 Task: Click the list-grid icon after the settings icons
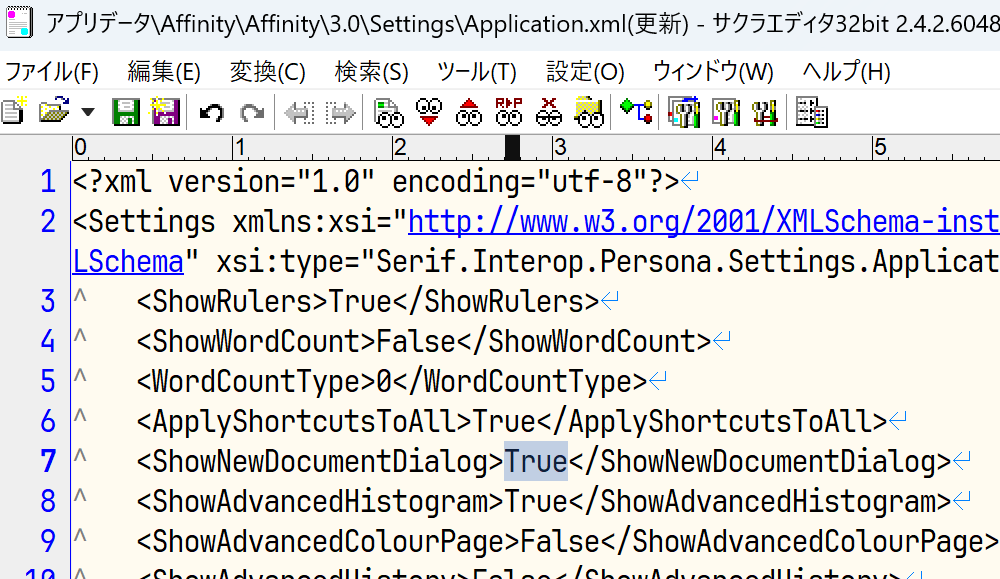coord(812,112)
